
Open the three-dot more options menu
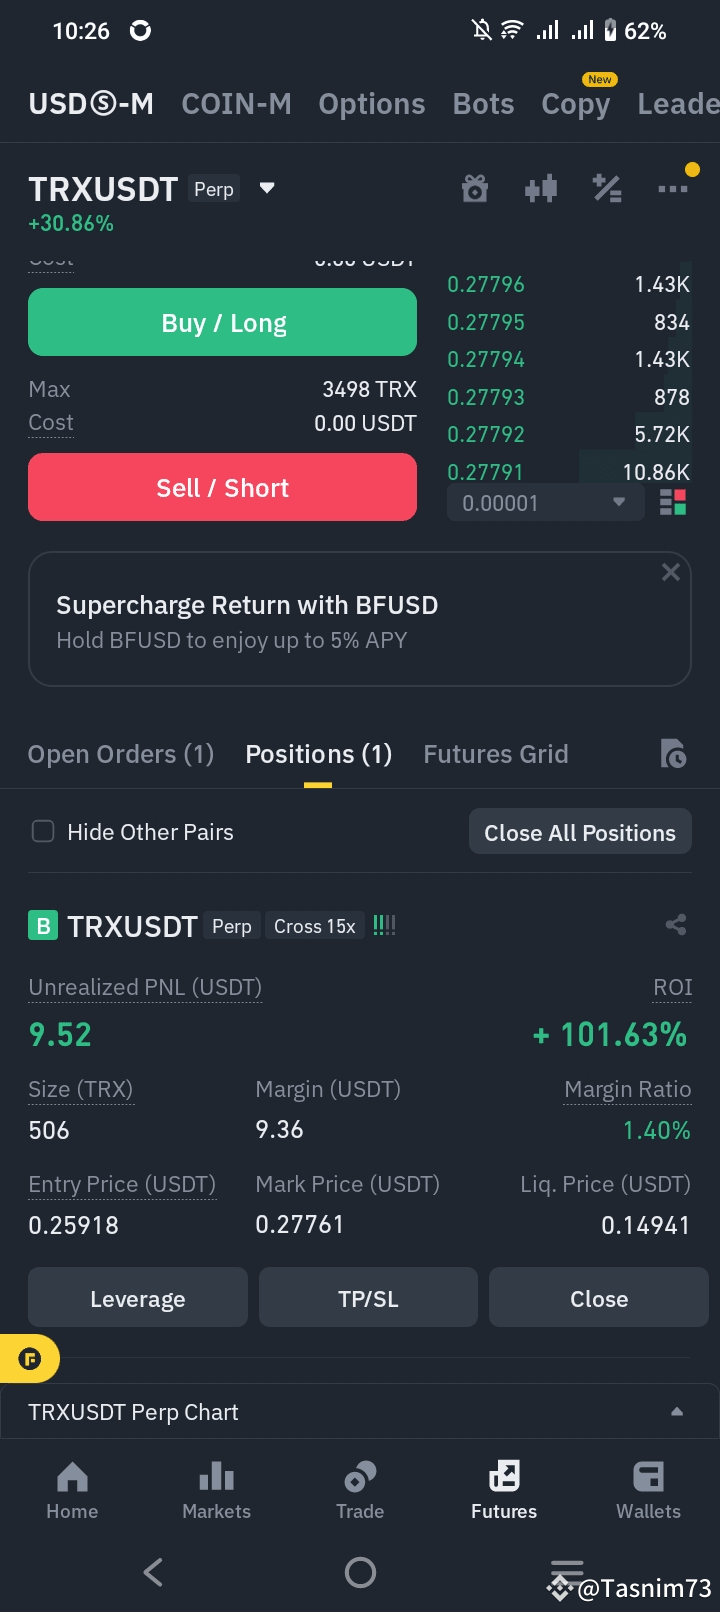pyautogui.click(x=672, y=188)
